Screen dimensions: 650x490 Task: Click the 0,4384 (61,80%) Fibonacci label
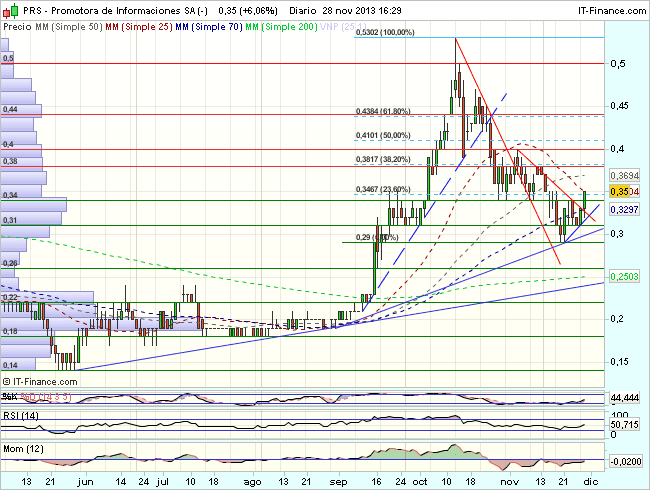(383, 111)
